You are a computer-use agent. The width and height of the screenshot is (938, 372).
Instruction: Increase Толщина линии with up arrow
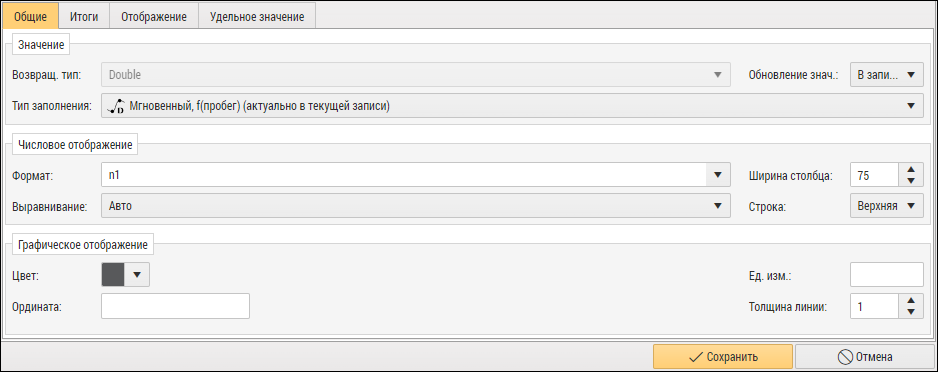(911, 302)
